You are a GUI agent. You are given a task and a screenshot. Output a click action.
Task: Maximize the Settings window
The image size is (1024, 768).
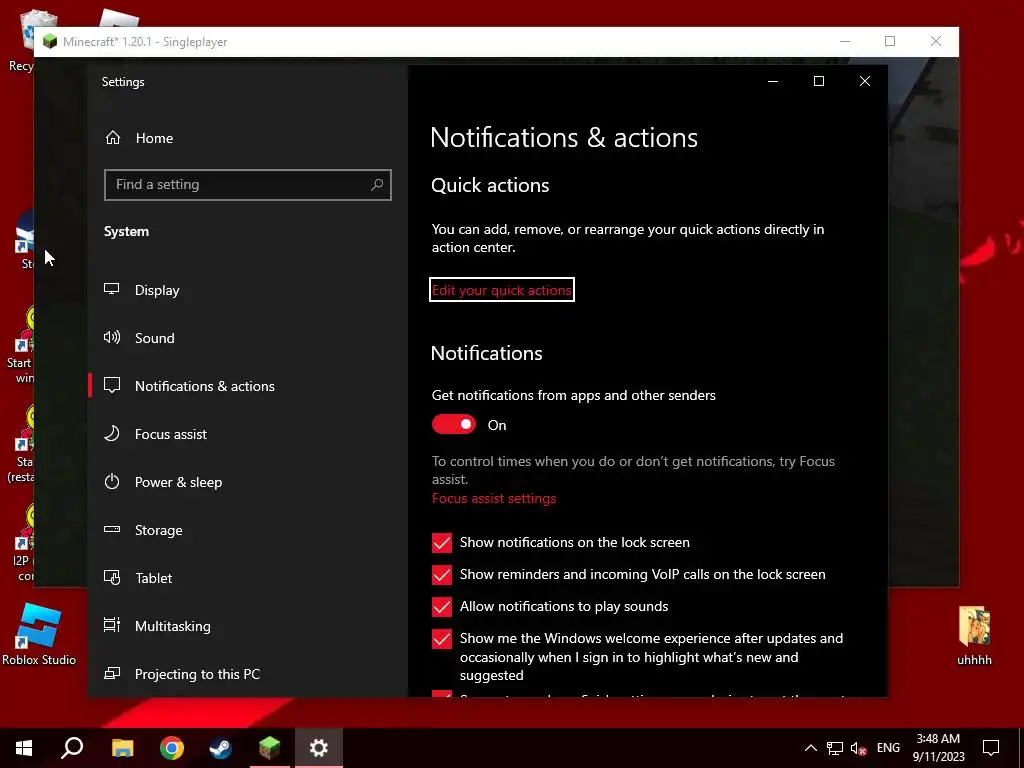coord(818,81)
